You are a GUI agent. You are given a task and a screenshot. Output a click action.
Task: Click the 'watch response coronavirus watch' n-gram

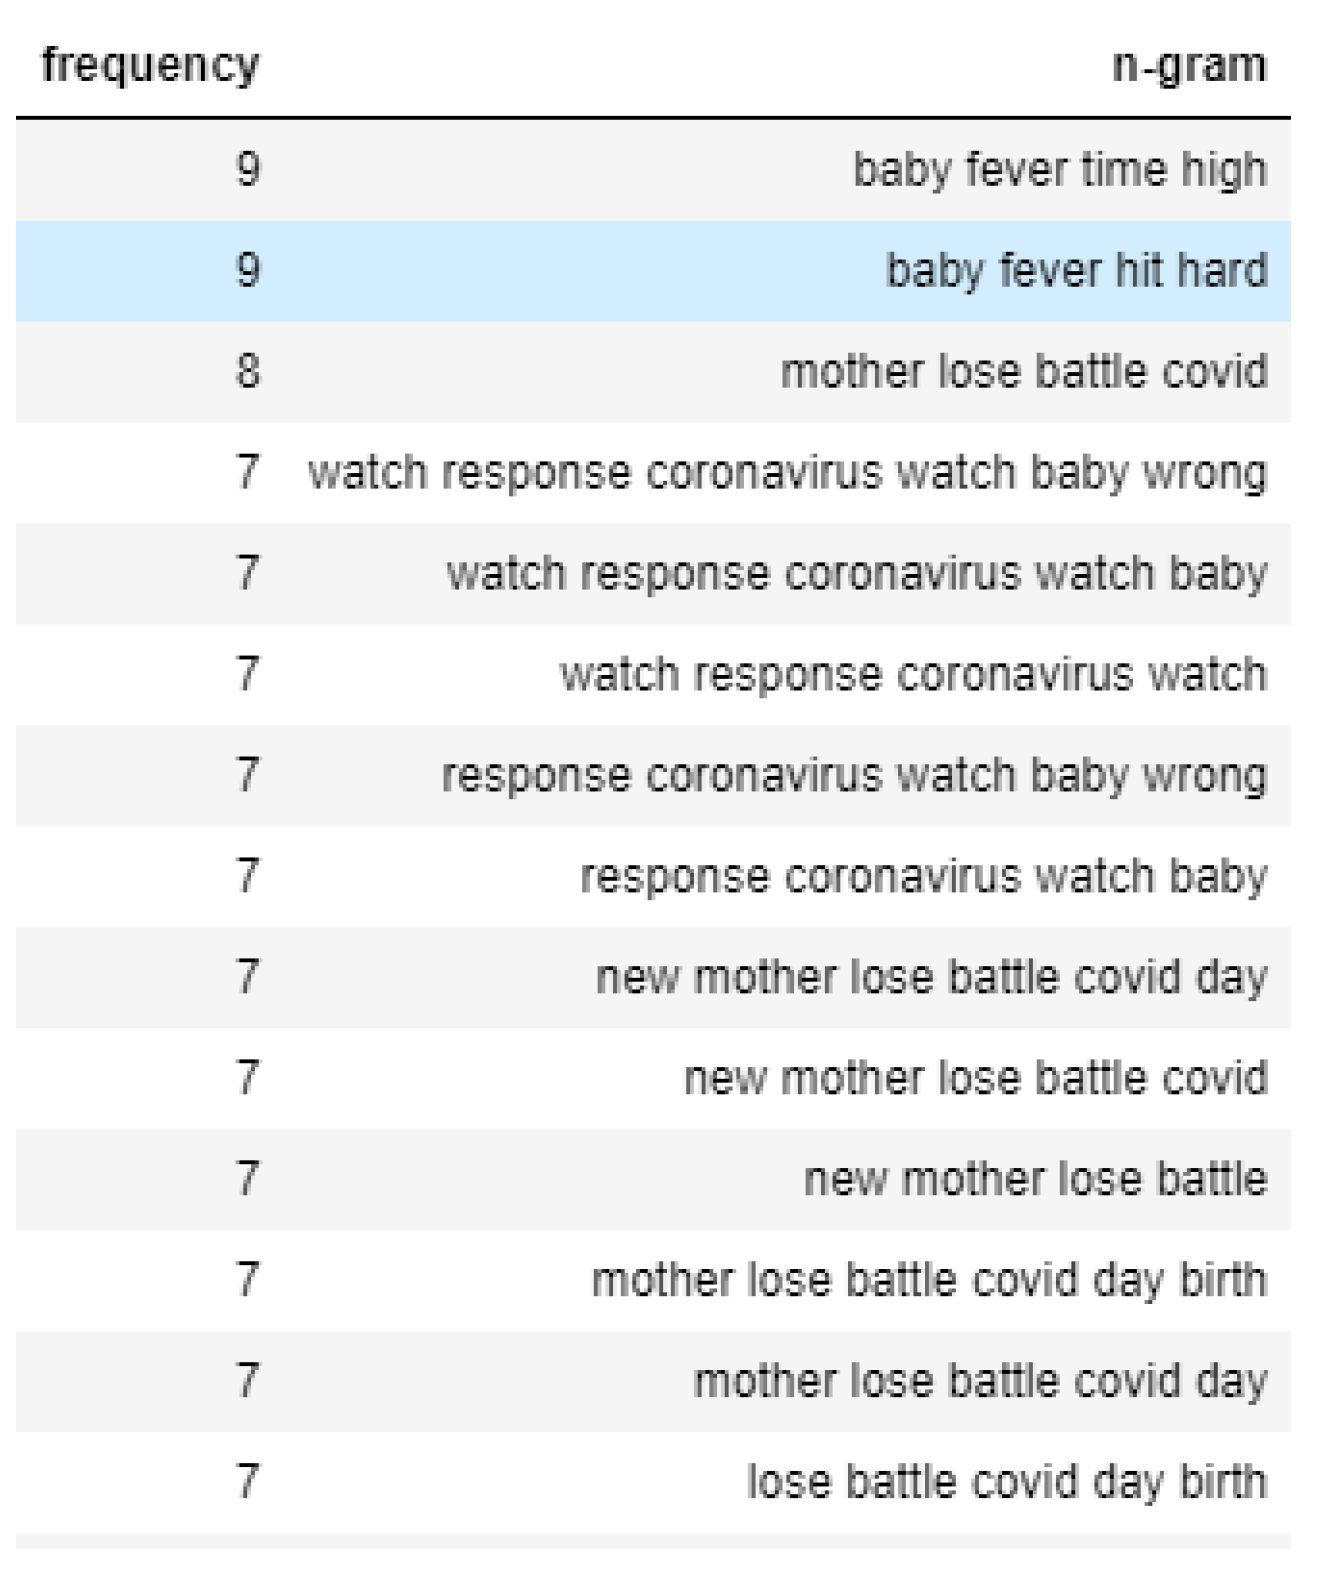[913, 675]
